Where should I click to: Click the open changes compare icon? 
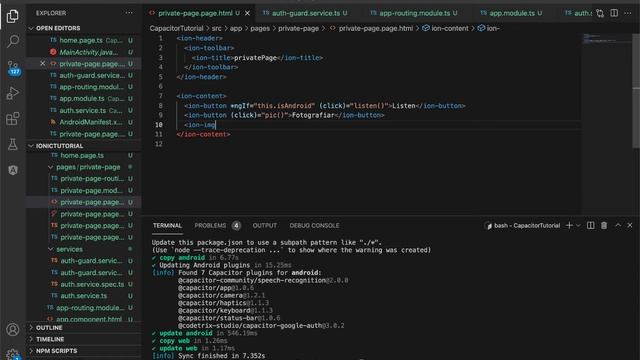point(600,13)
